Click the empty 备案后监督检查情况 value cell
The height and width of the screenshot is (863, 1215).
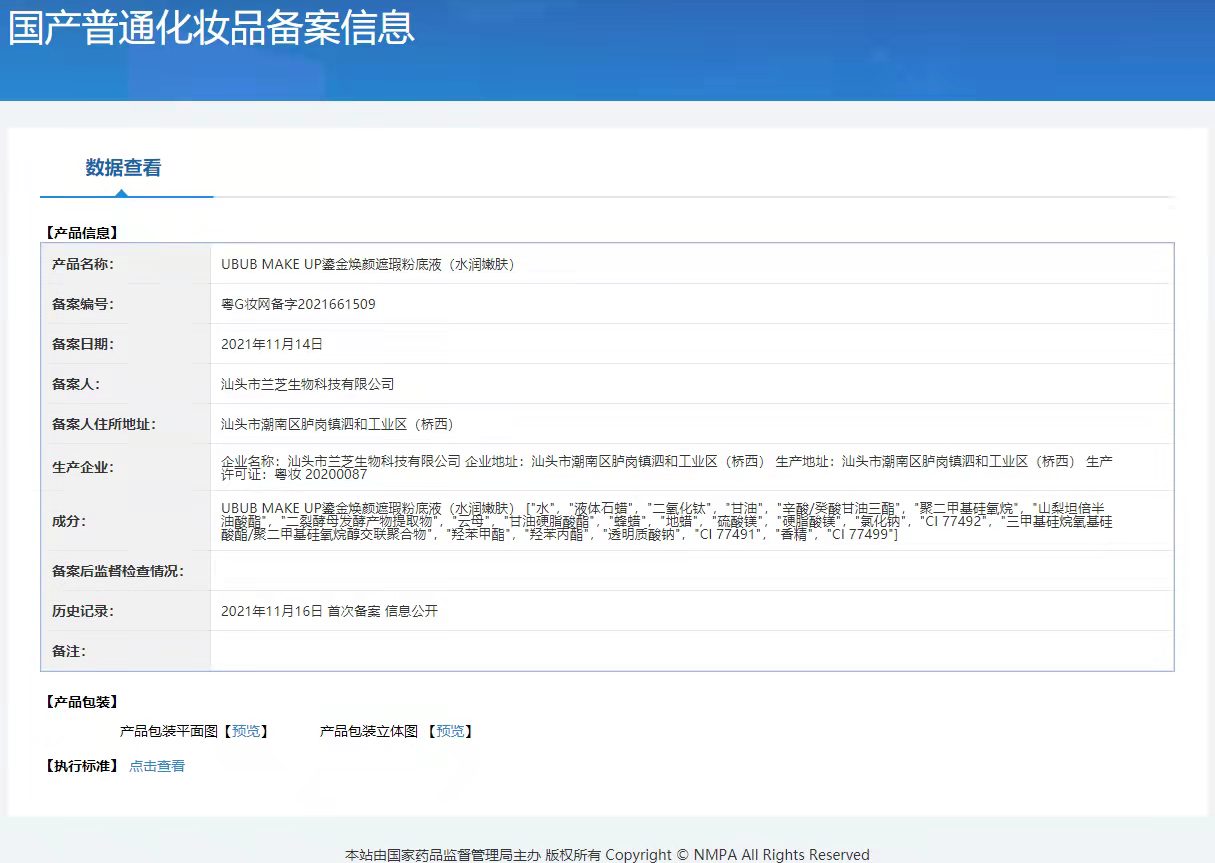point(690,571)
